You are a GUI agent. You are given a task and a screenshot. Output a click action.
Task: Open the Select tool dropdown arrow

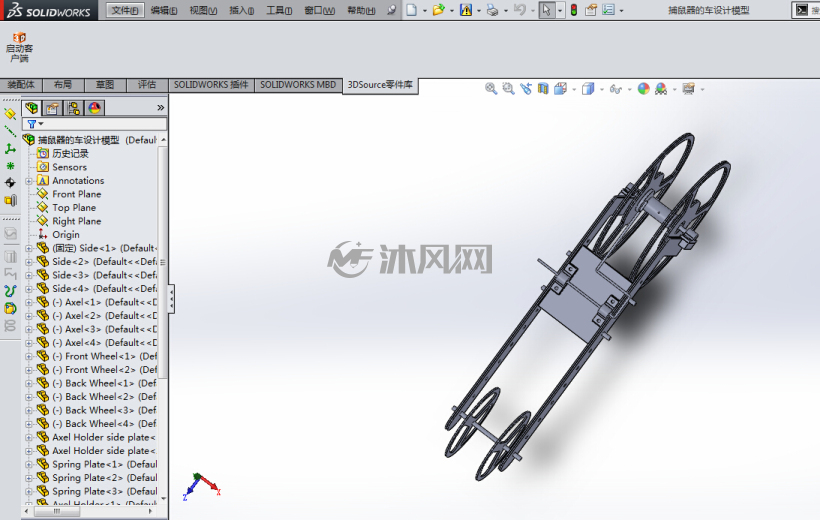560,10
